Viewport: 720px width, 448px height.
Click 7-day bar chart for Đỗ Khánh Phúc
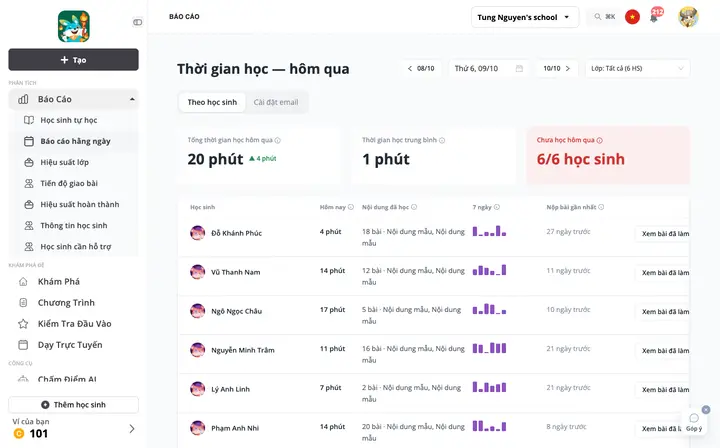(489, 231)
